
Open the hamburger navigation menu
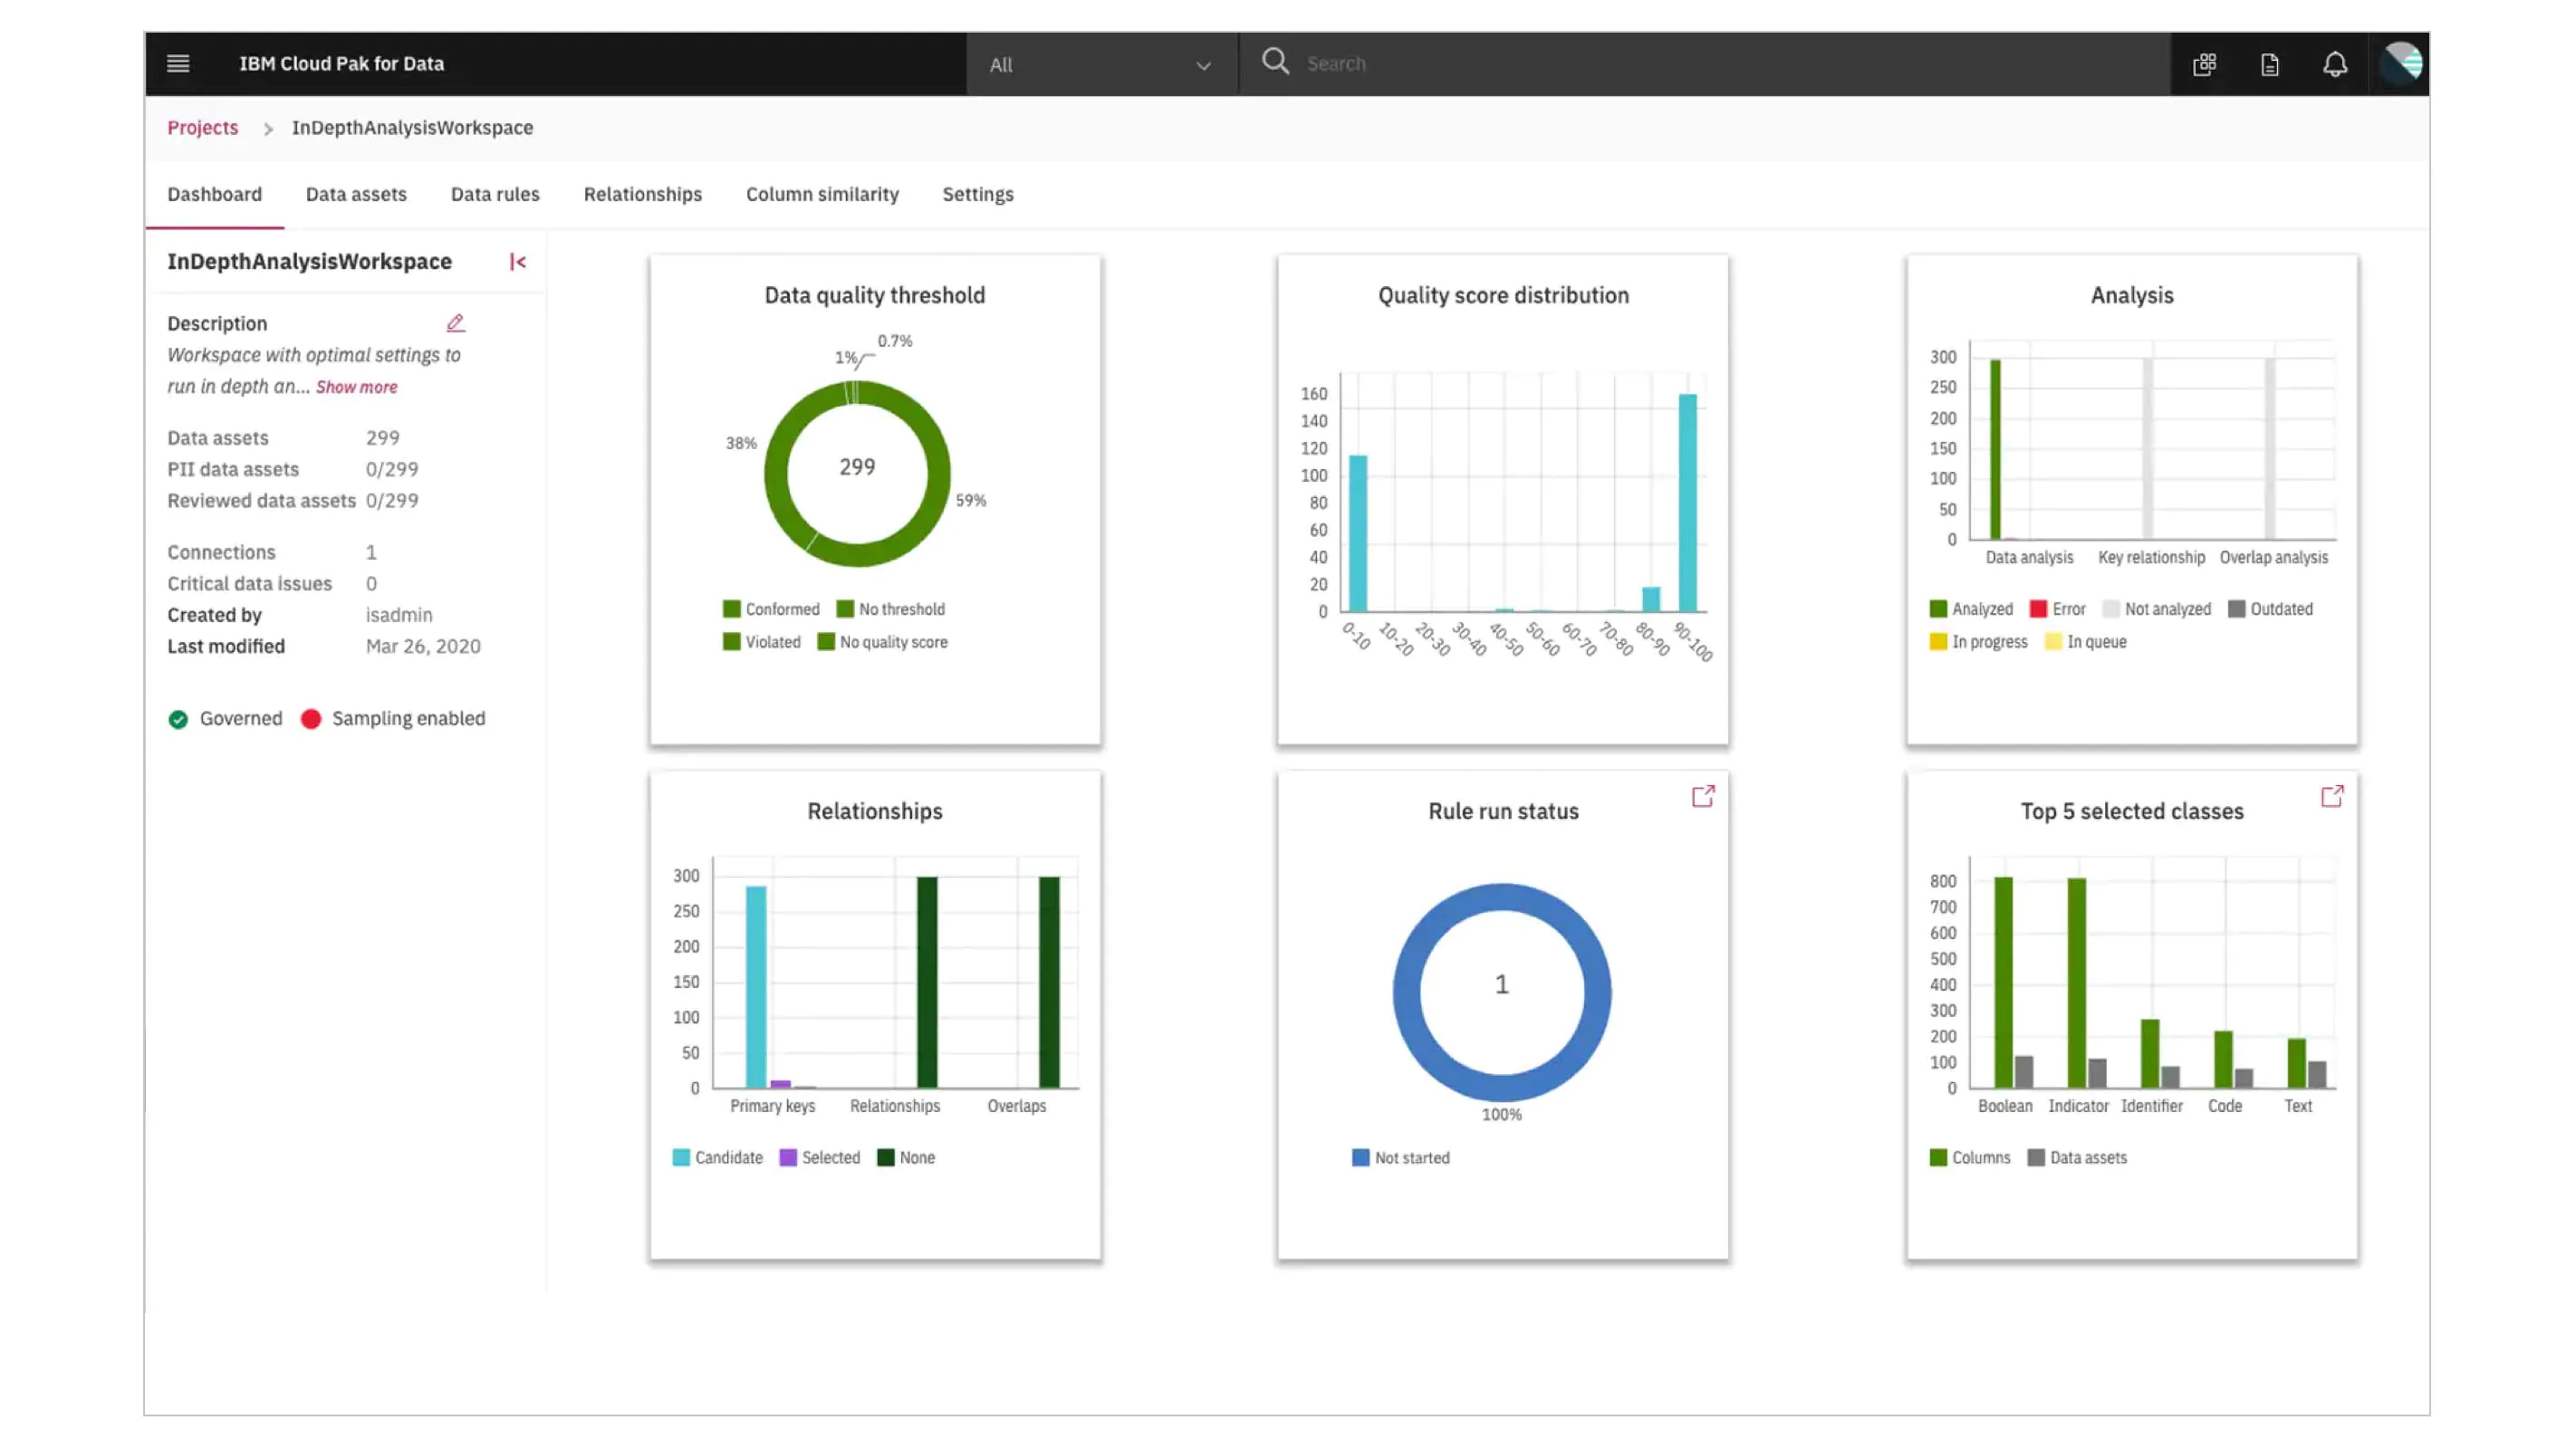[x=178, y=63]
